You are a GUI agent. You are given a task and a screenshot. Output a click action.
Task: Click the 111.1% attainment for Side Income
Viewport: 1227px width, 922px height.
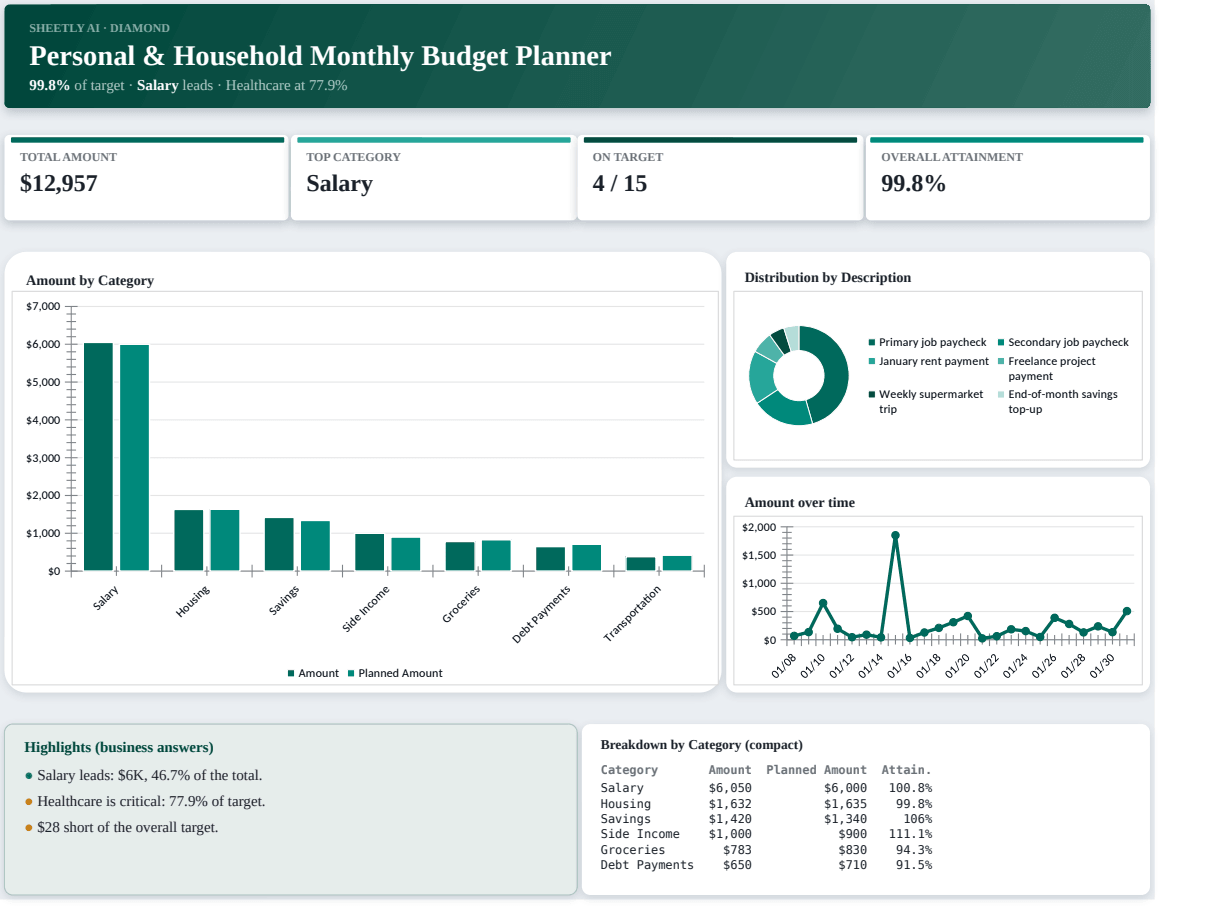click(x=910, y=834)
